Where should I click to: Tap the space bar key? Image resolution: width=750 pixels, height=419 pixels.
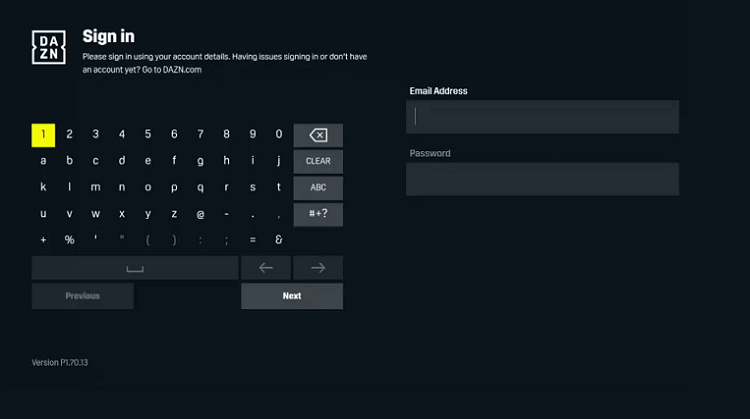point(135,268)
